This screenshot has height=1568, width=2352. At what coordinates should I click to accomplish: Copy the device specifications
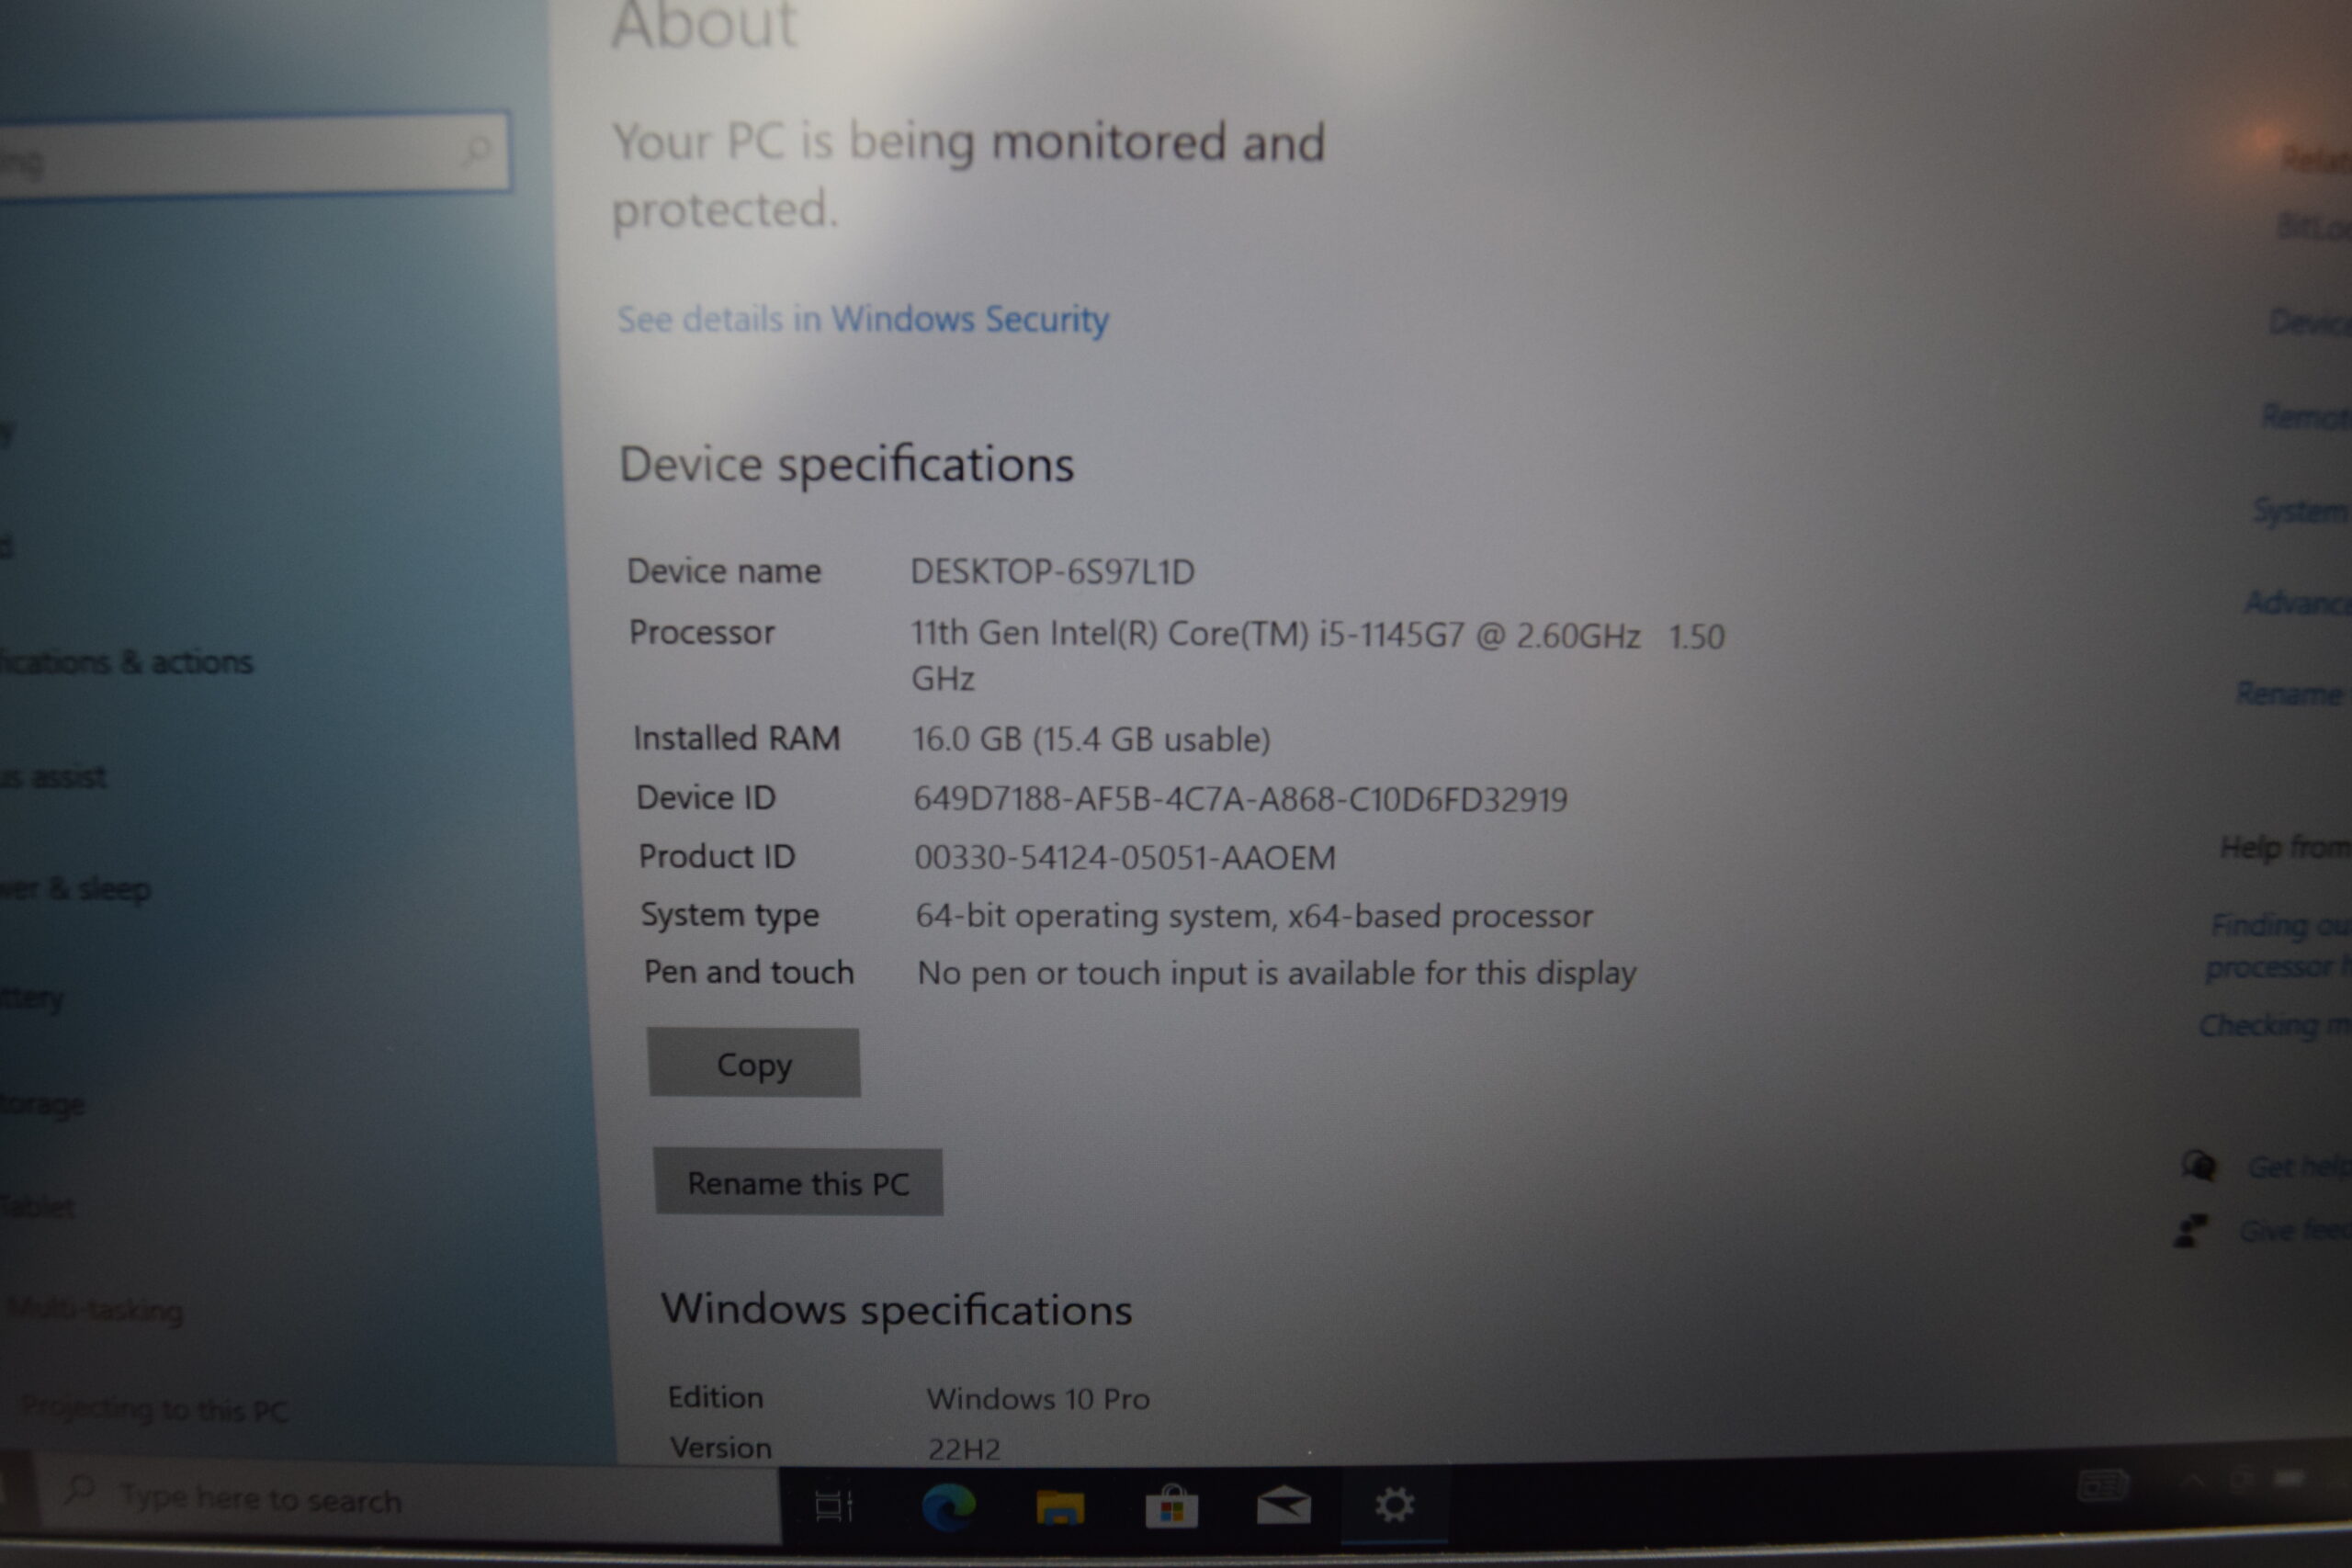point(754,1063)
